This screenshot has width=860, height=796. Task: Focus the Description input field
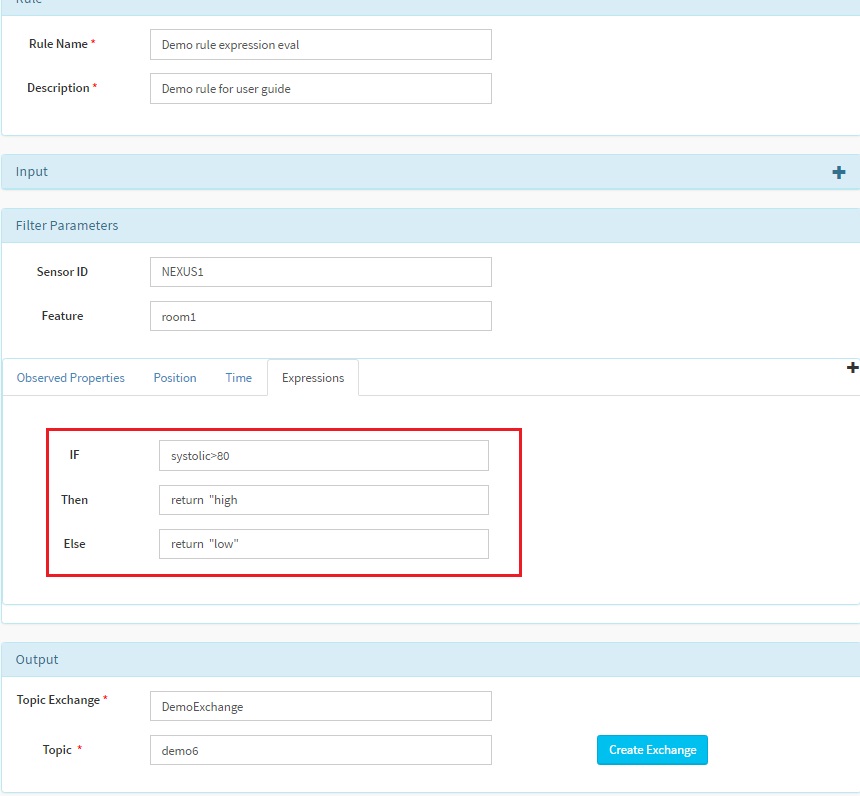pyautogui.click(x=321, y=88)
